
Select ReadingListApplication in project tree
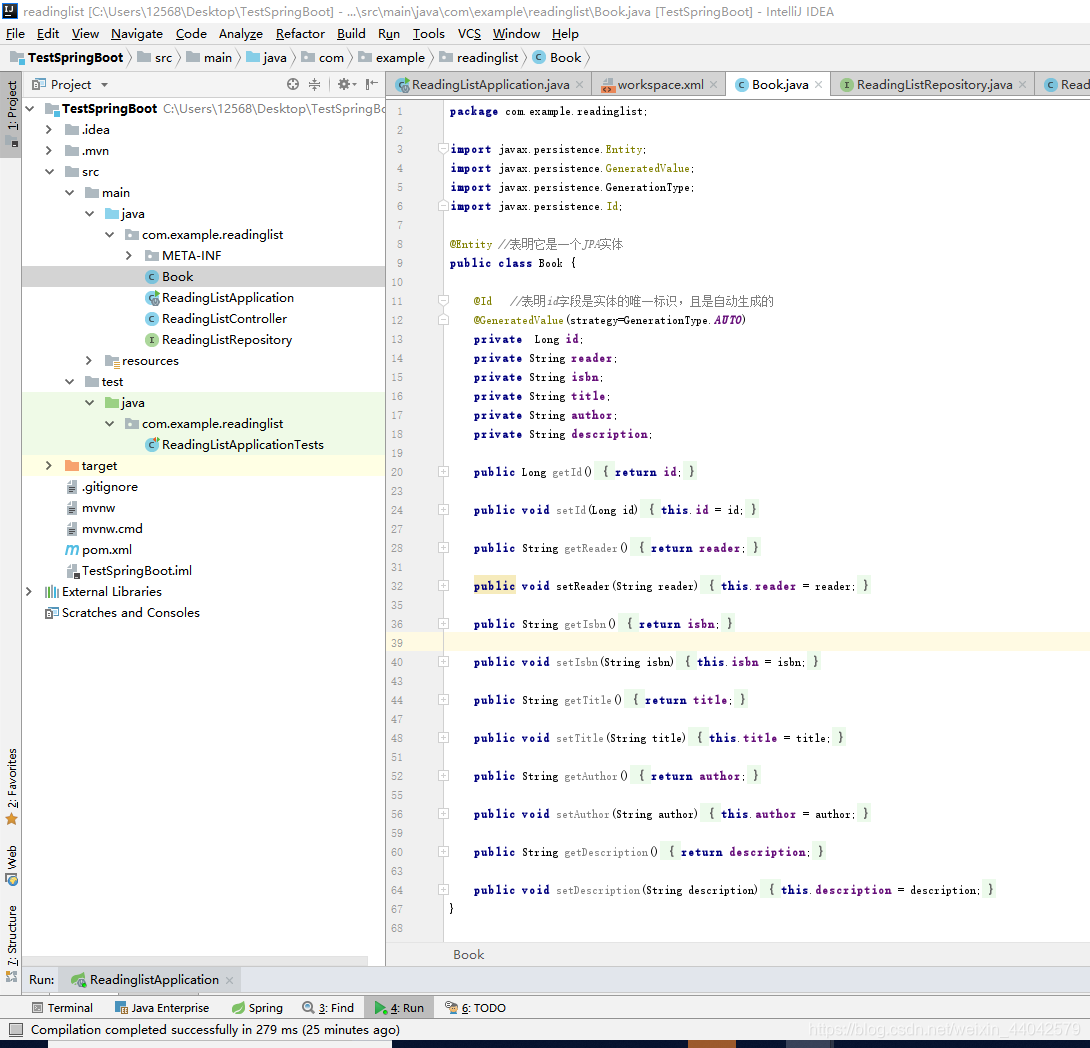click(x=203, y=297)
